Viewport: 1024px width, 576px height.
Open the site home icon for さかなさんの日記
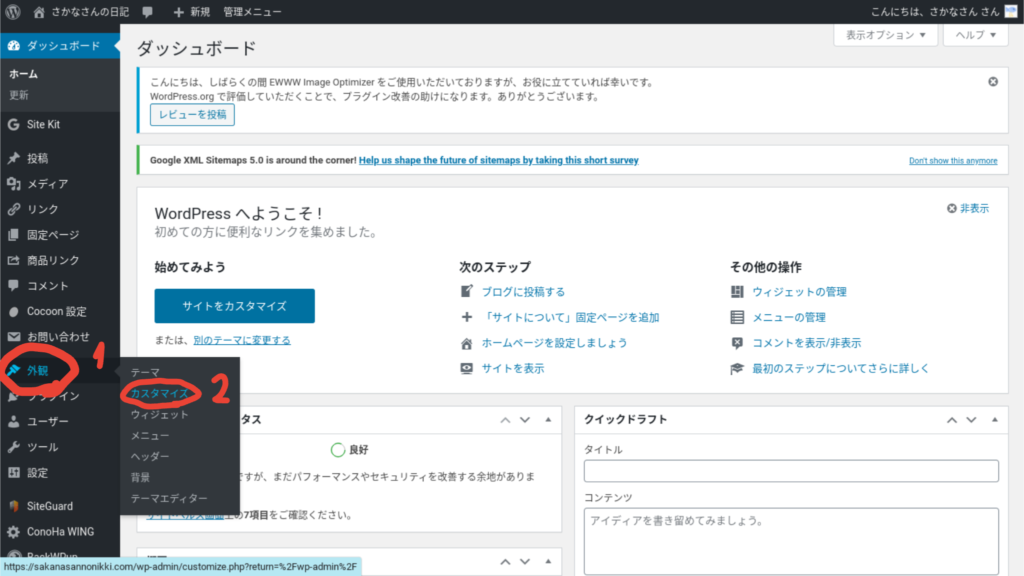click(39, 12)
